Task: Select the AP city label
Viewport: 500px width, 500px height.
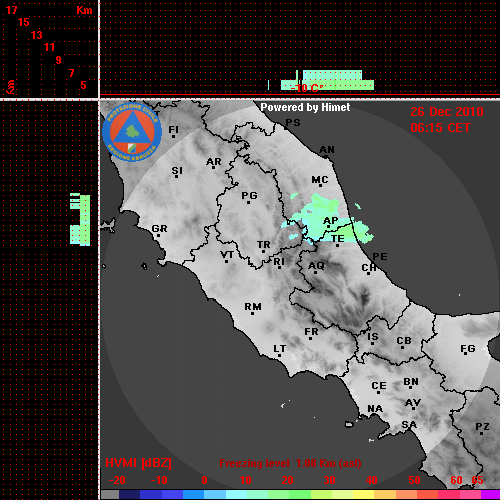Action: click(331, 221)
